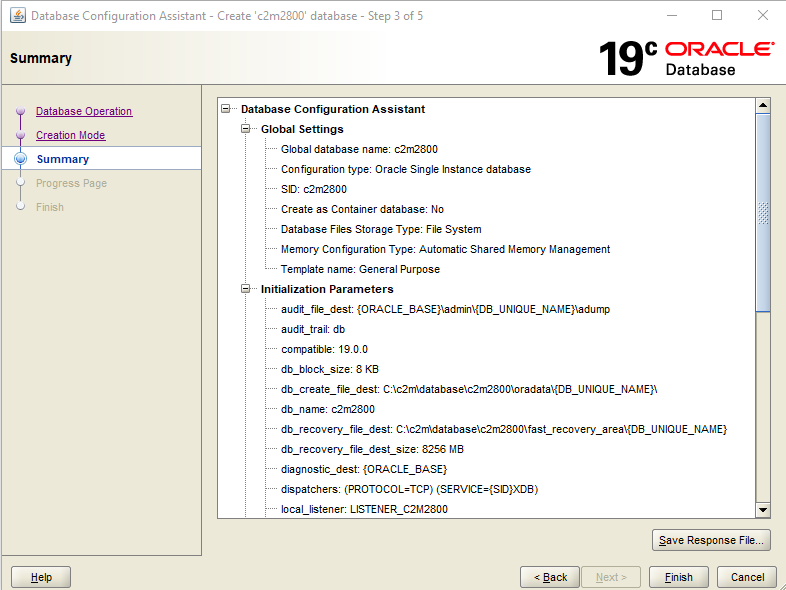Select the 'Global database name: c2m2800' row
This screenshot has width=786, height=590.
[359, 149]
